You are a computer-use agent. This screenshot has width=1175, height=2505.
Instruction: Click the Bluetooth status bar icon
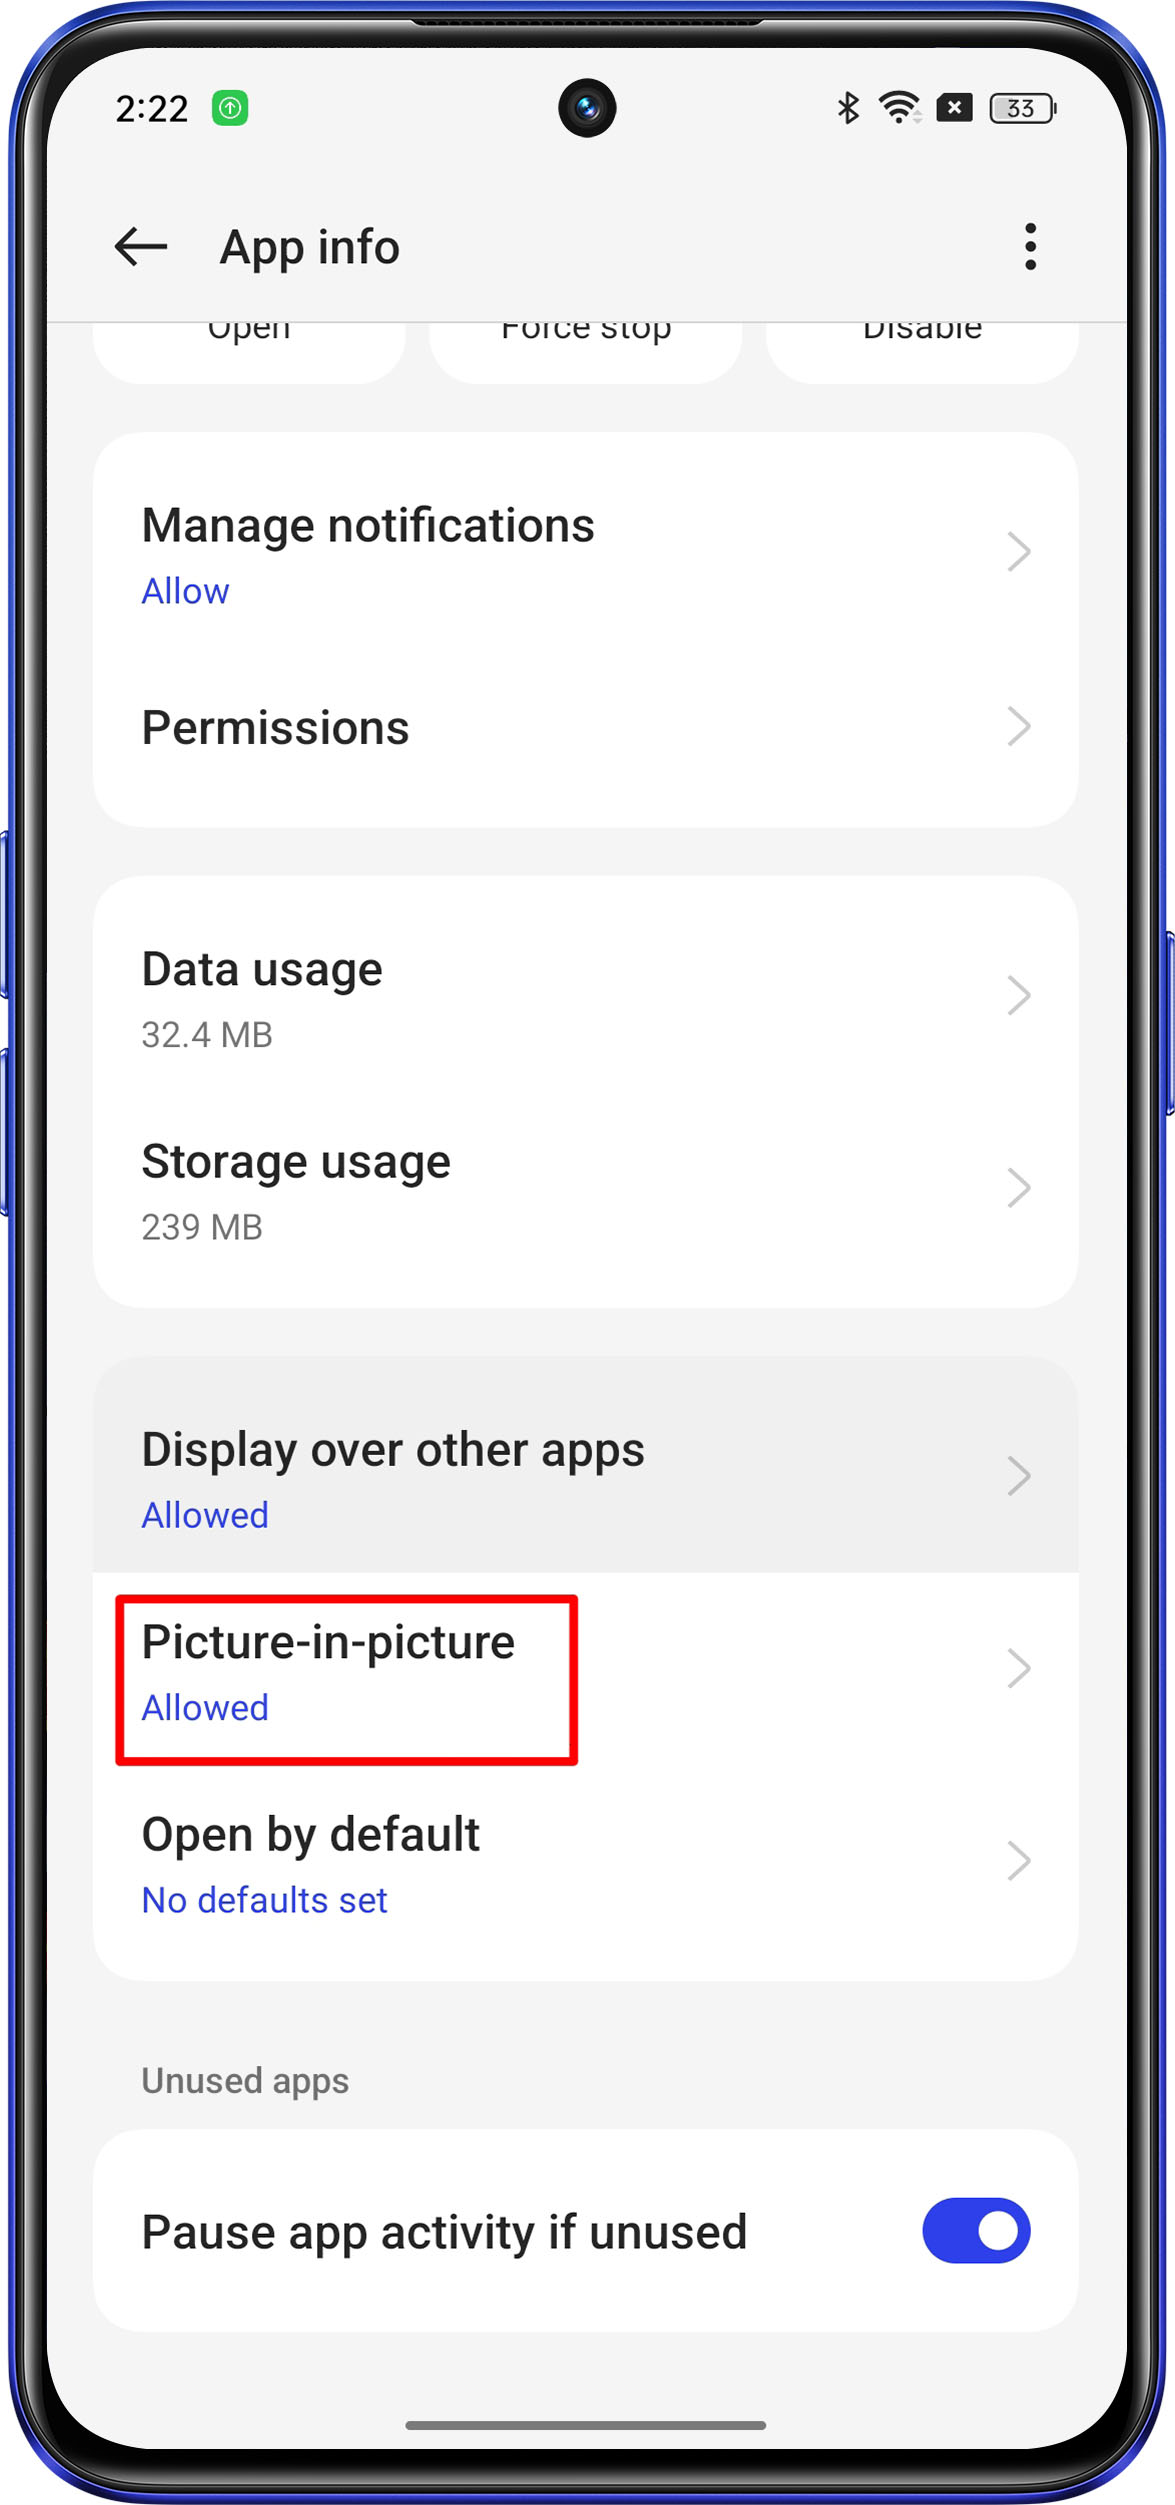pos(849,107)
